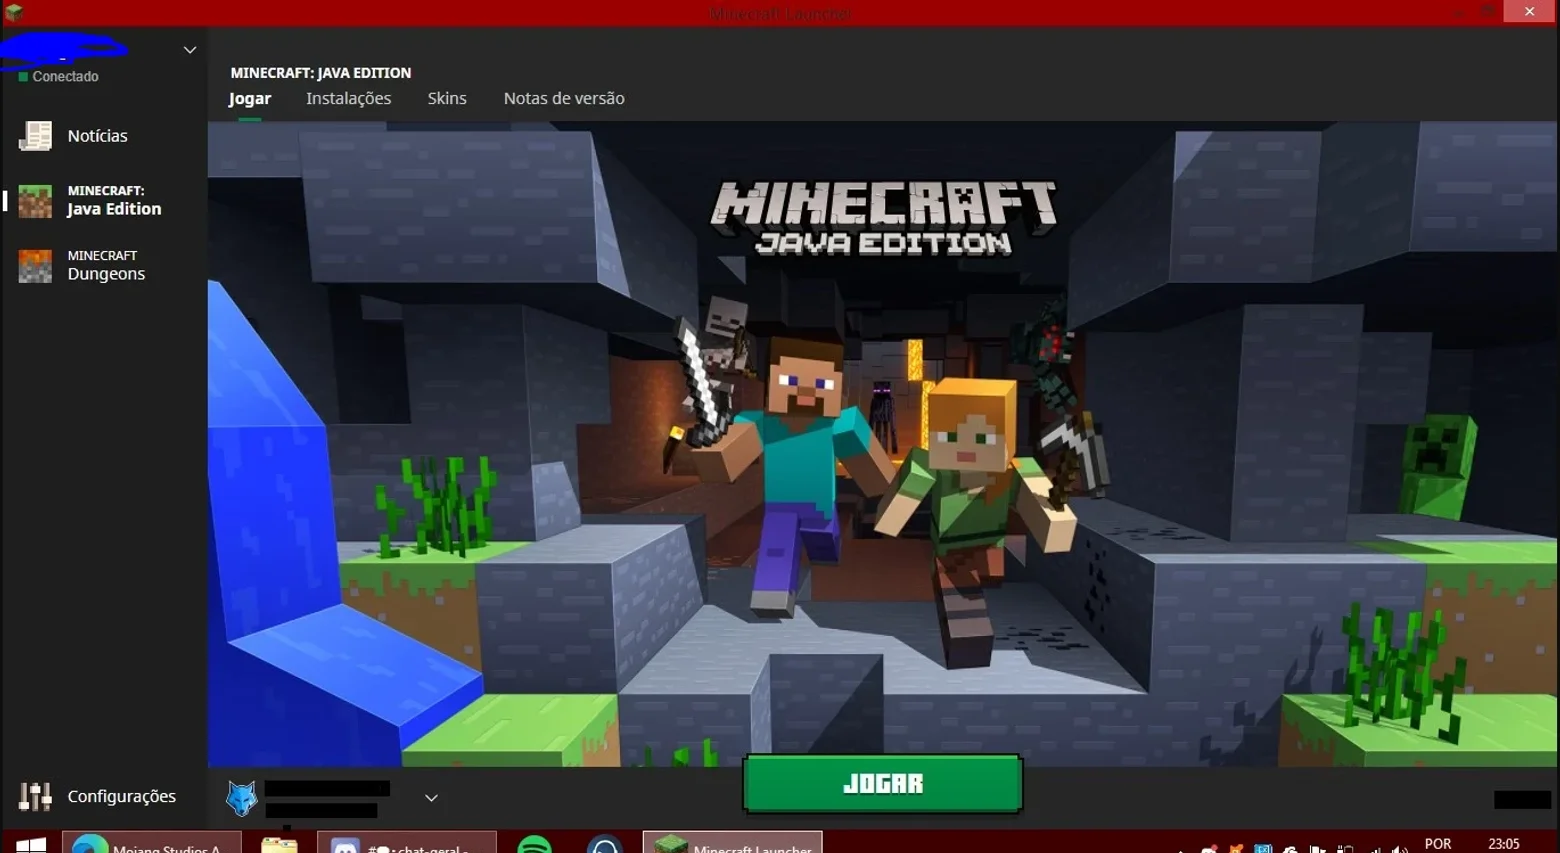Open the Instalações tab
The height and width of the screenshot is (853, 1560).
coord(349,98)
